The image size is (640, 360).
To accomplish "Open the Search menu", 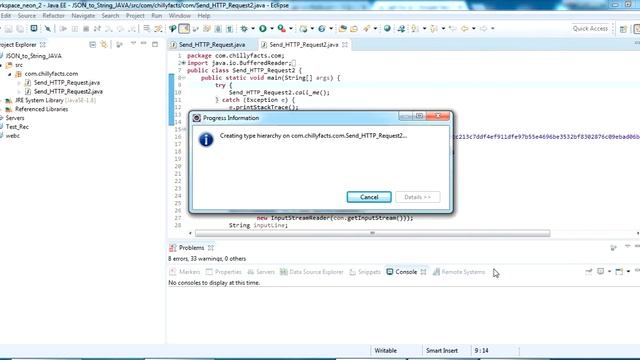I will pos(110,16).
